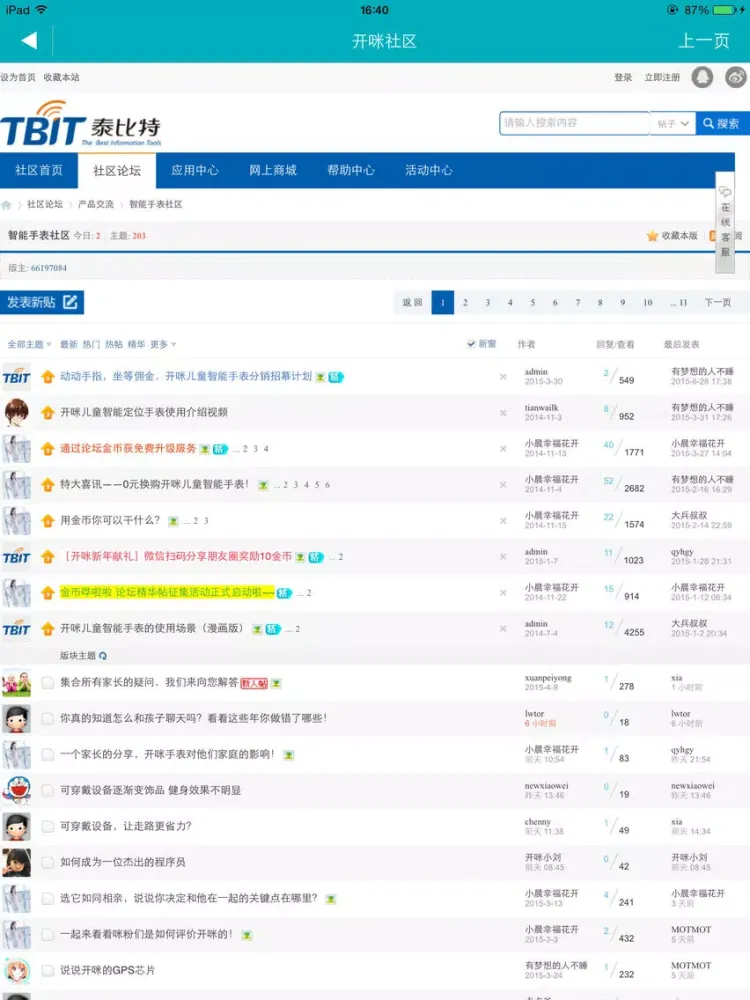This screenshot has height=1000, width=750.
Task: Click image icon on 一起来看看咪粉们 thread
Action: point(247,936)
